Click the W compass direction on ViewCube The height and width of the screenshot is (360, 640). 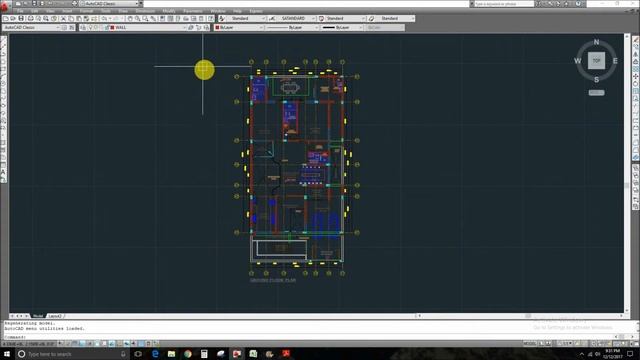[578, 61]
